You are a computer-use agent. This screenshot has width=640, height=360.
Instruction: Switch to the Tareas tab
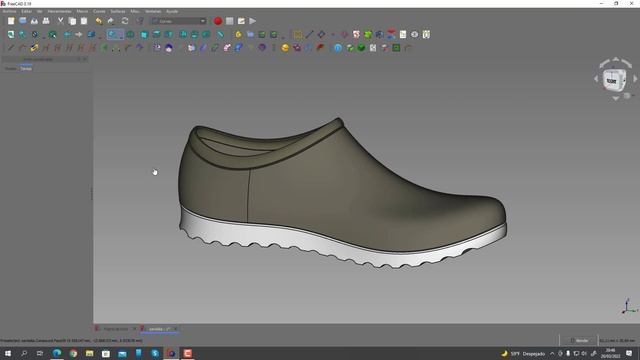tap(26, 69)
